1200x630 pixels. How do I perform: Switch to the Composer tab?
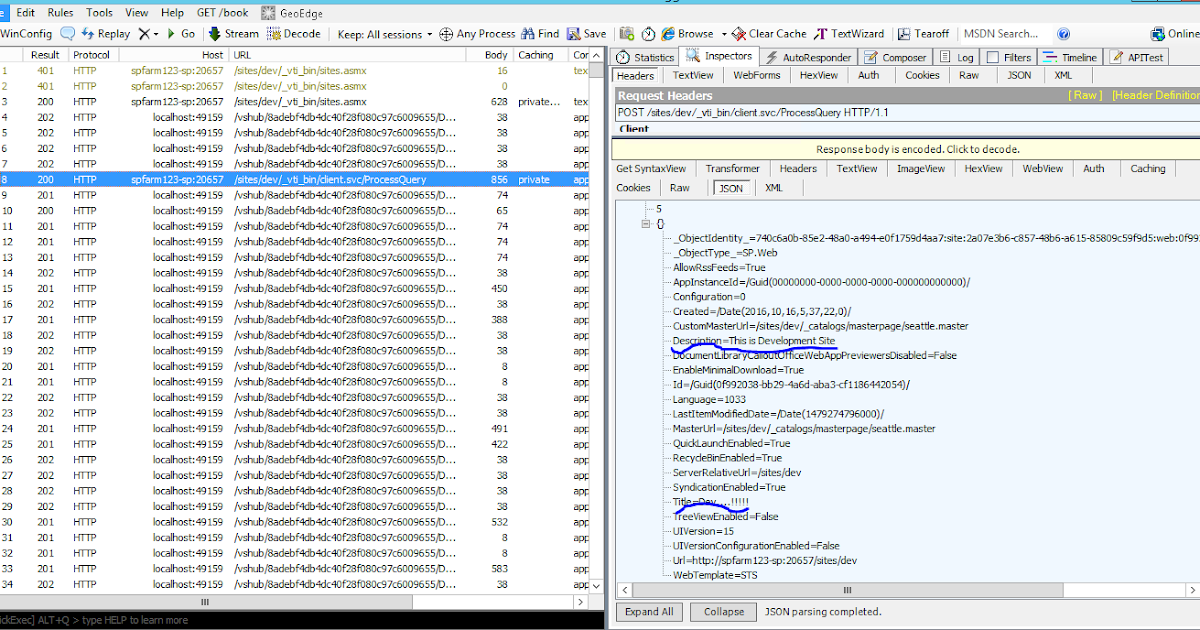tap(895, 57)
